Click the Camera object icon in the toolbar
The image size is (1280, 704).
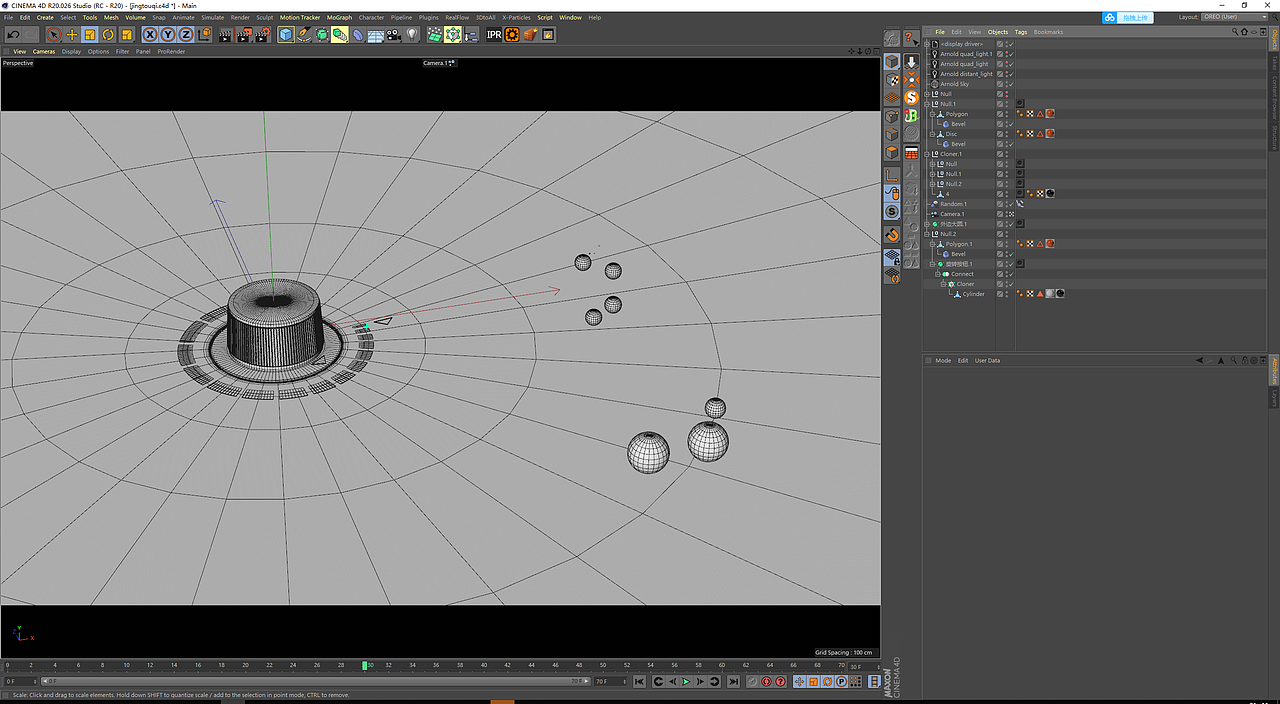pyautogui.click(x=393, y=35)
